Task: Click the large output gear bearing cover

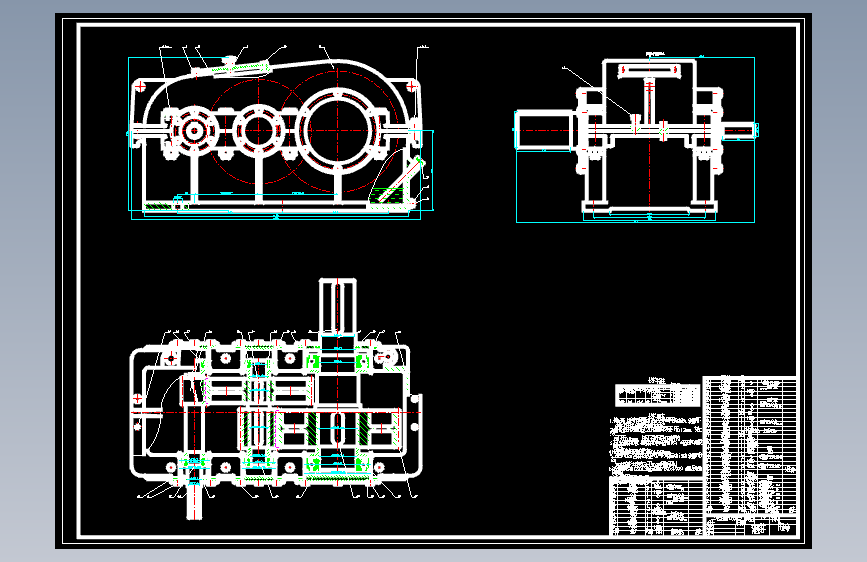Action: [337, 129]
